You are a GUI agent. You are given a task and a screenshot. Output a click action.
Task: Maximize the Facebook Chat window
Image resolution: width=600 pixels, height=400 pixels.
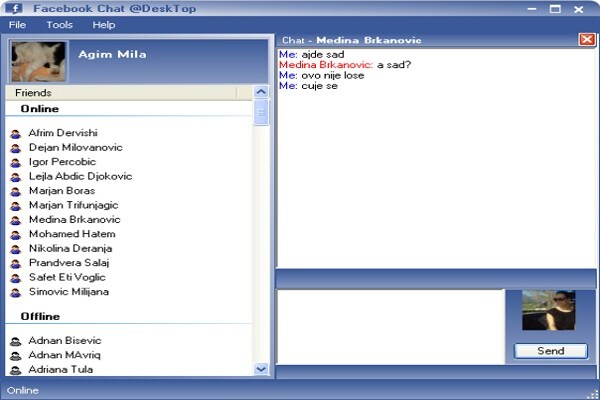tap(555, 8)
